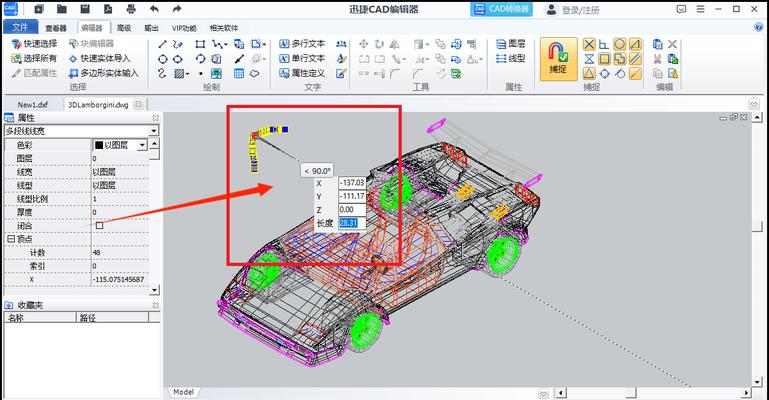Screen dimensions: 769x400
Task: Toggle the parallel lines snap mode
Action: (635, 59)
